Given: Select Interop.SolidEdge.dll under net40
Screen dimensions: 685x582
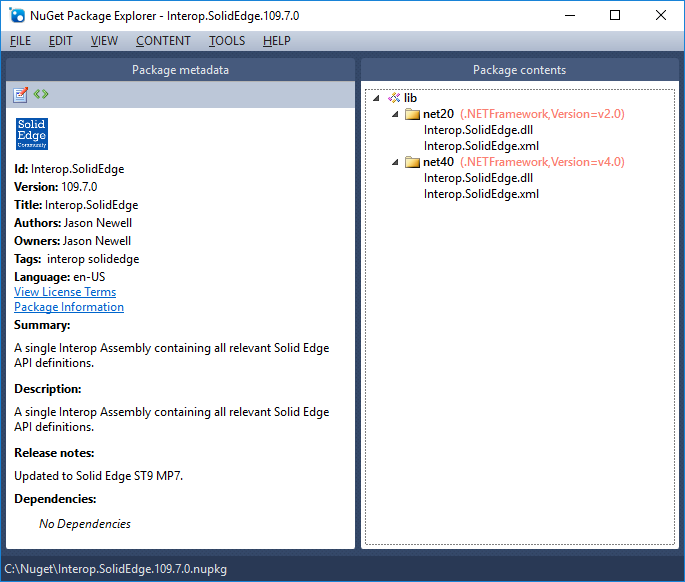Looking at the screenshot, I should (478, 178).
